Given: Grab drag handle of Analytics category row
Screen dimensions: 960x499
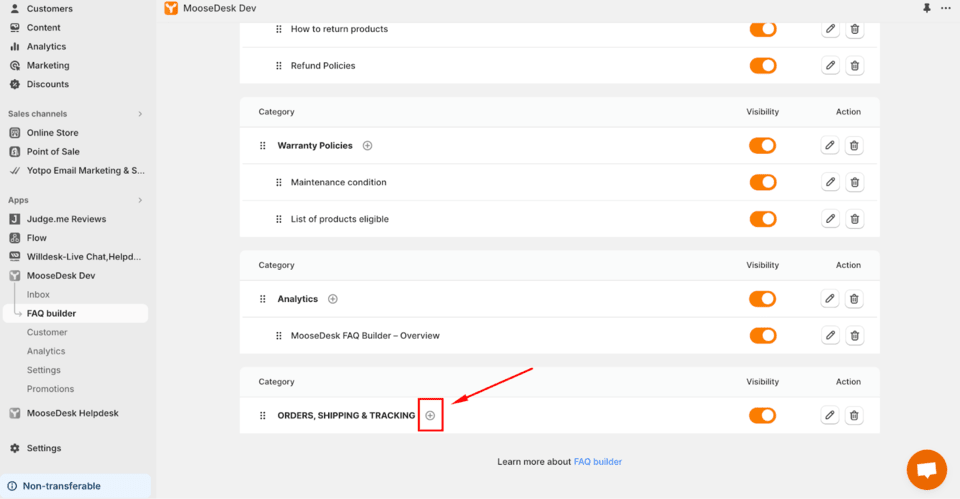Looking at the screenshot, I should point(263,299).
